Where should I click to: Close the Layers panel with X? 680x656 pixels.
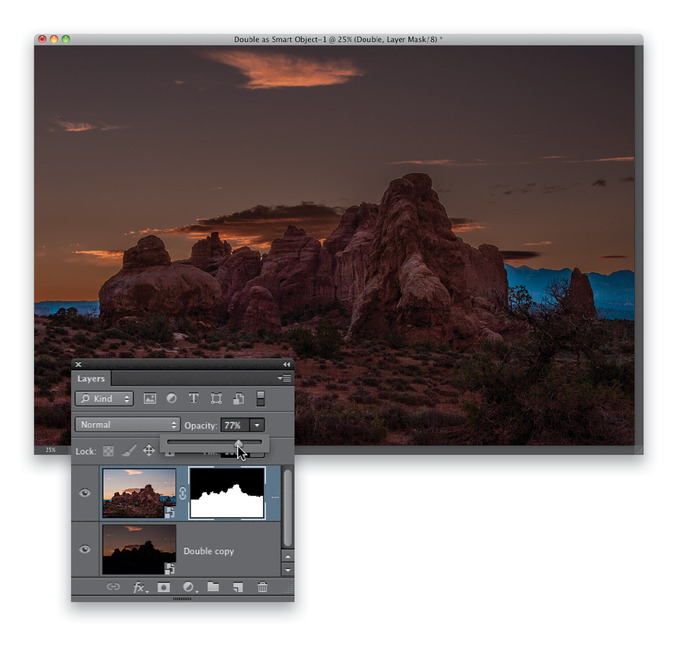(x=78, y=364)
